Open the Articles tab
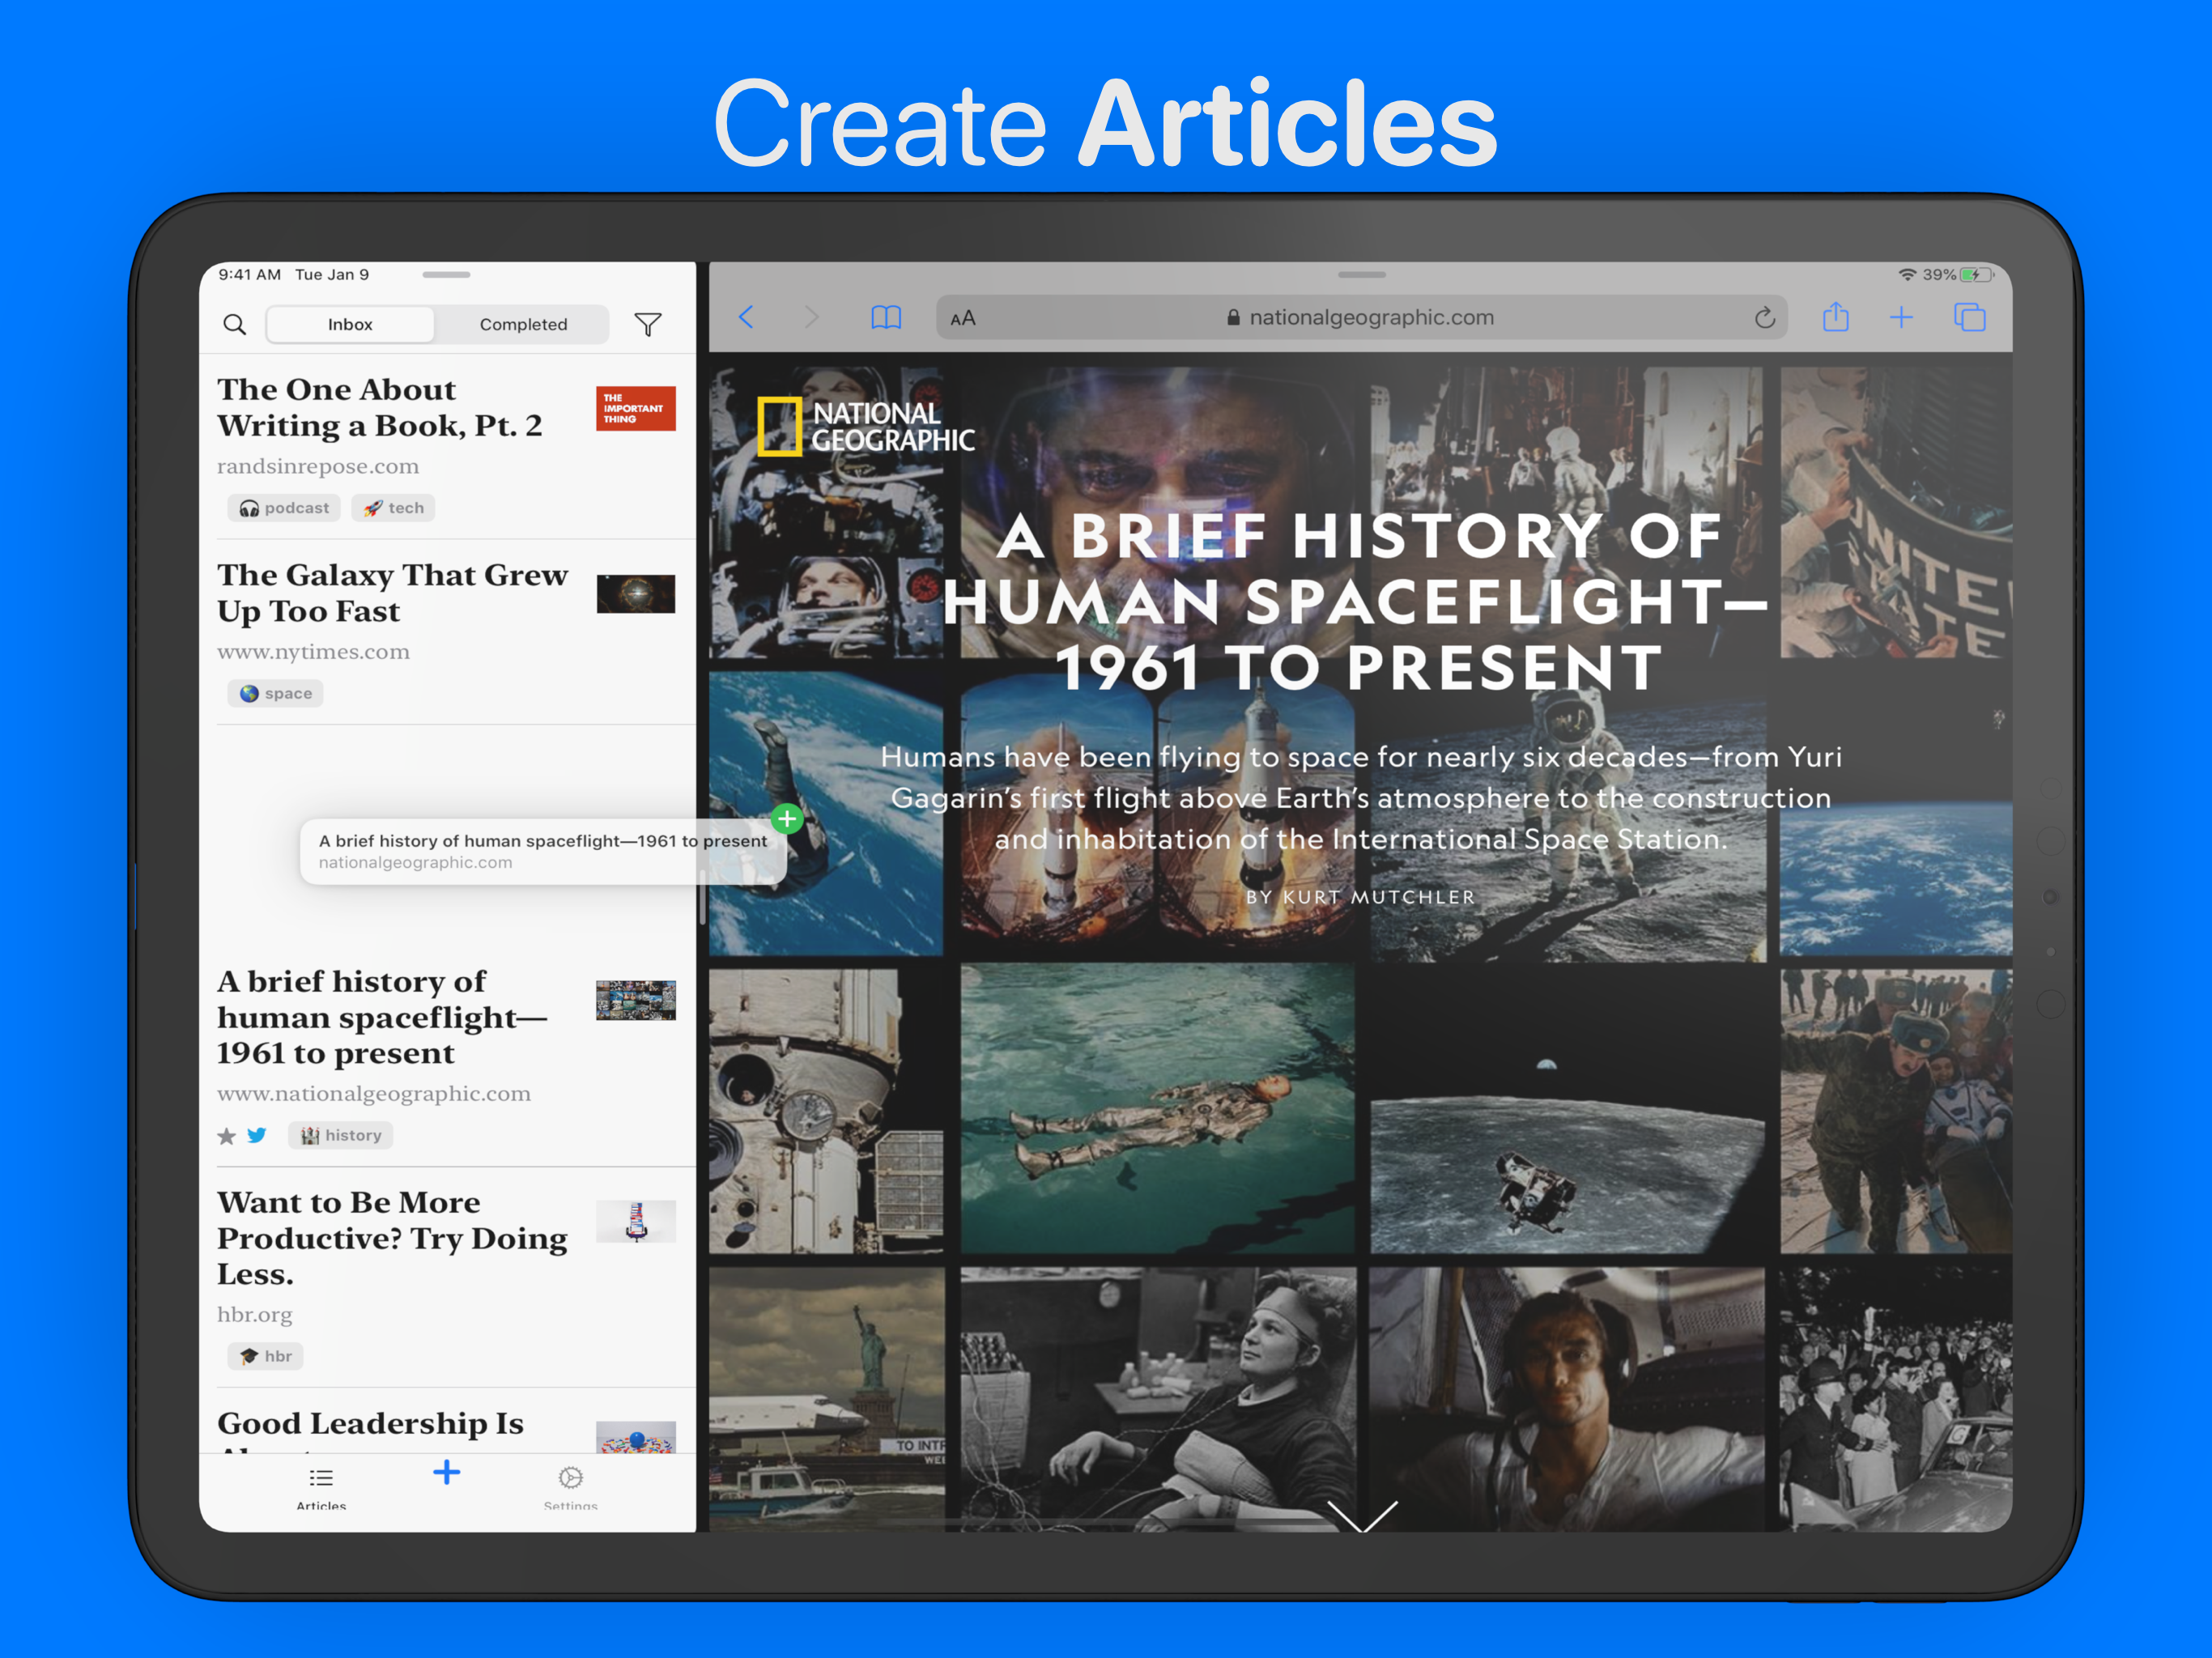 (321, 1487)
